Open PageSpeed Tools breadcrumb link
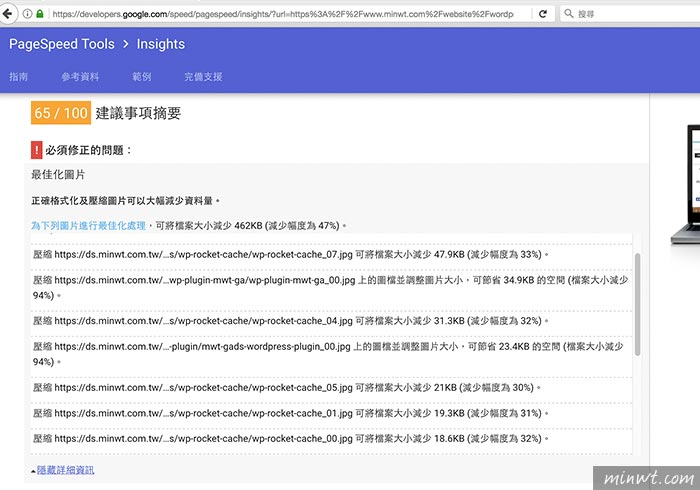The image size is (700, 490). coord(62,44)
